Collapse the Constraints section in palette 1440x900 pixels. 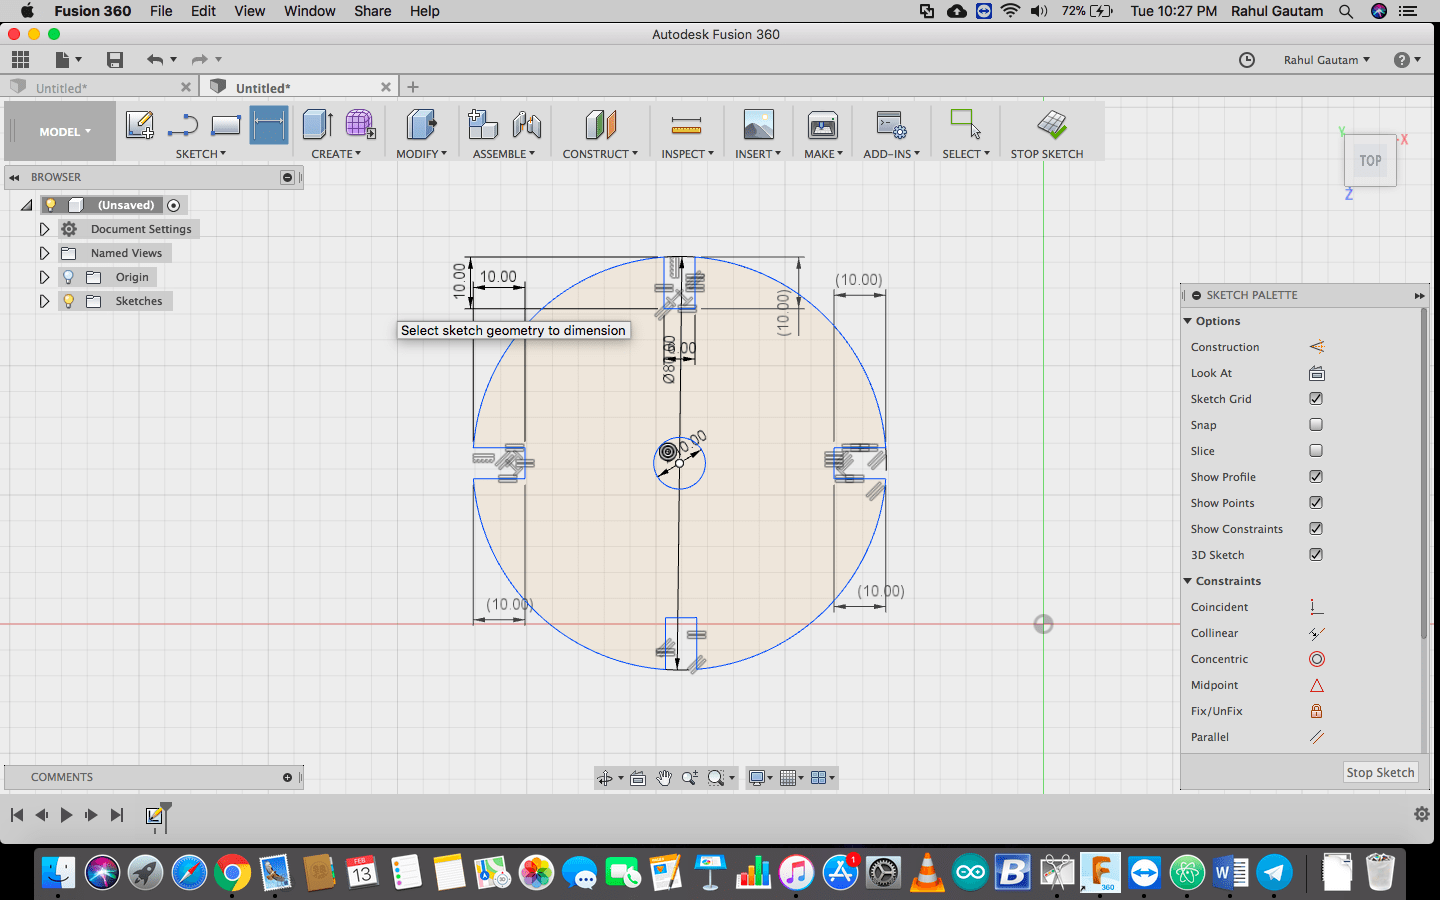pos(1188,581)
